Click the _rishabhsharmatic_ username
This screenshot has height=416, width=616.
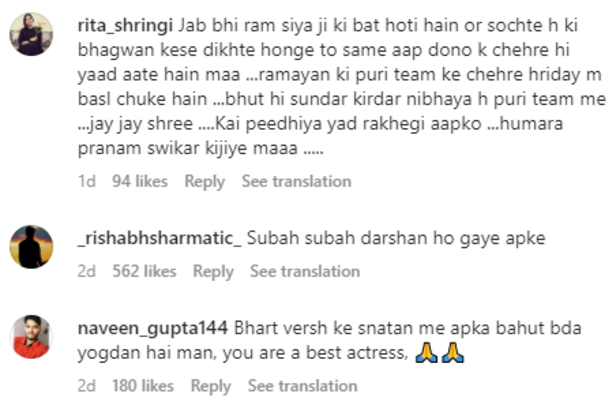(160, 238)
